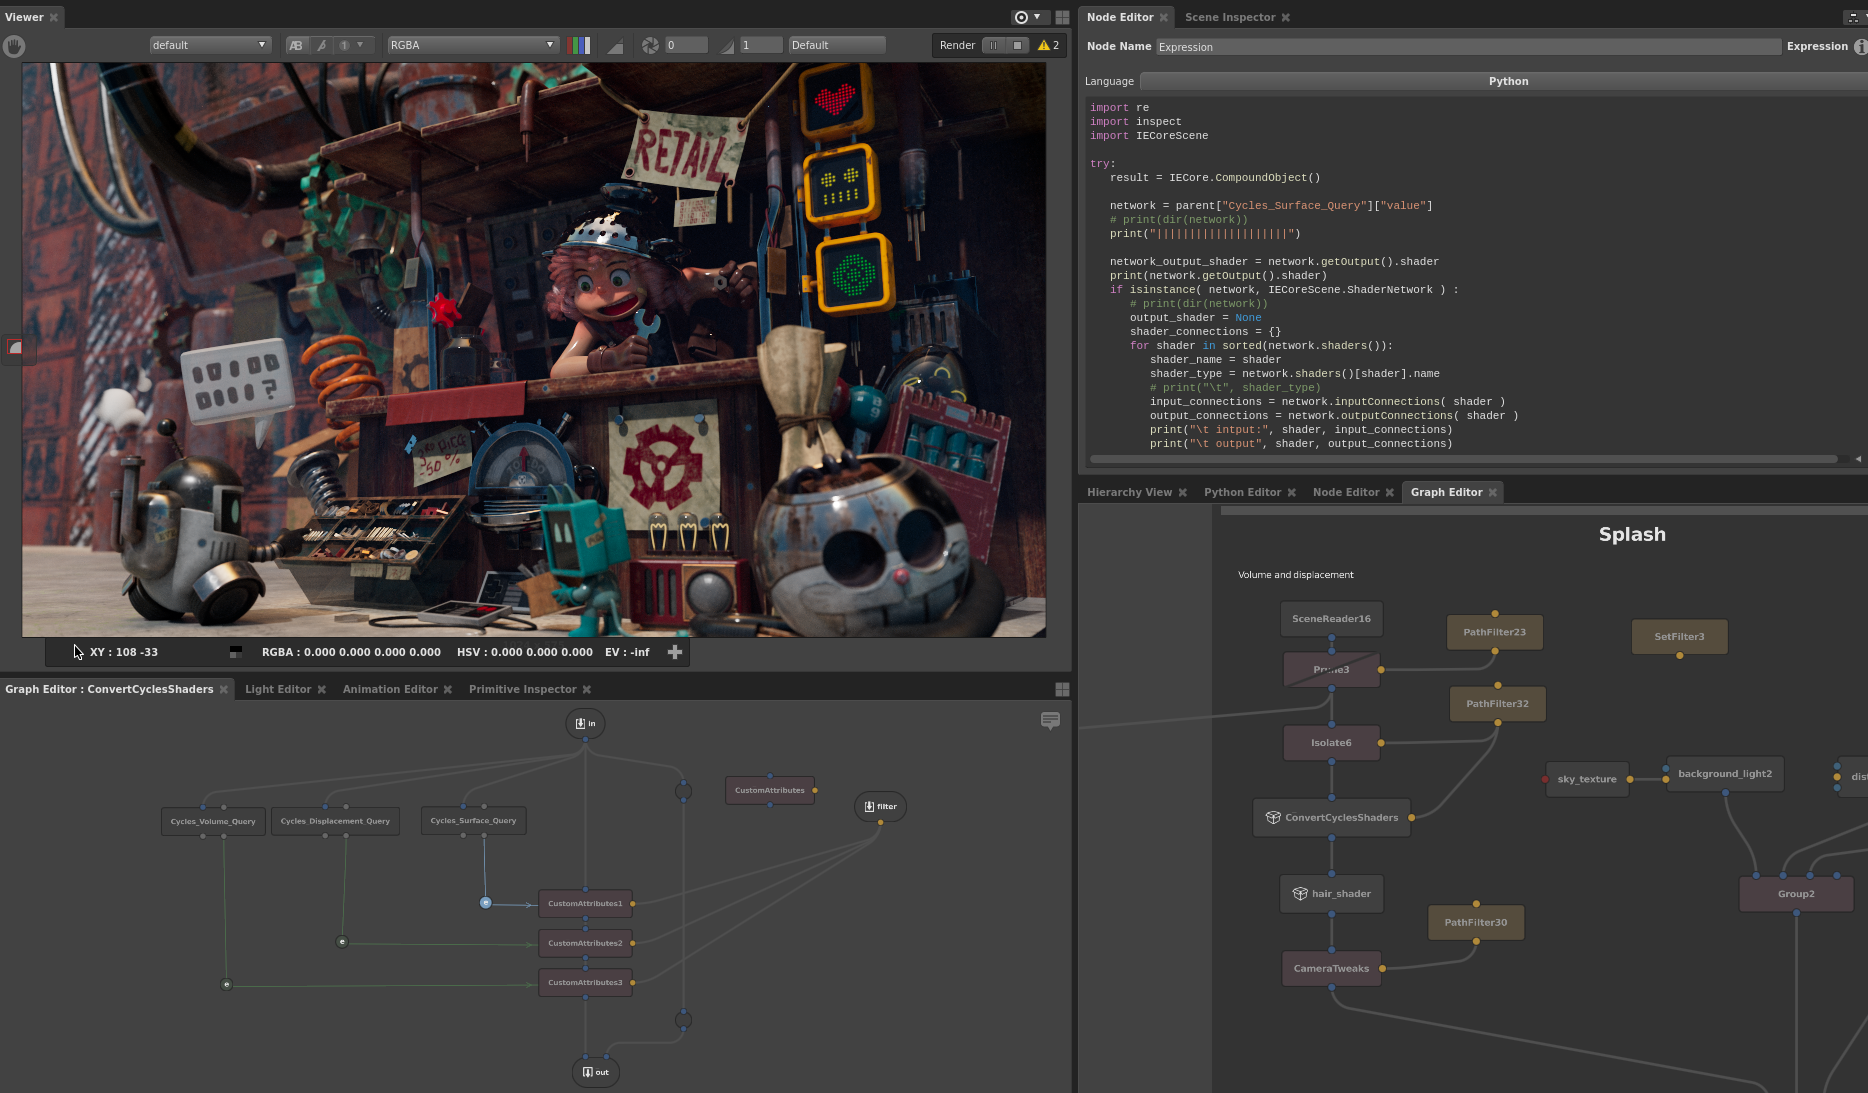
Task: Click the code editor horizontal scrollbar
Action: pyautogui.click(x=1464, y=459)
